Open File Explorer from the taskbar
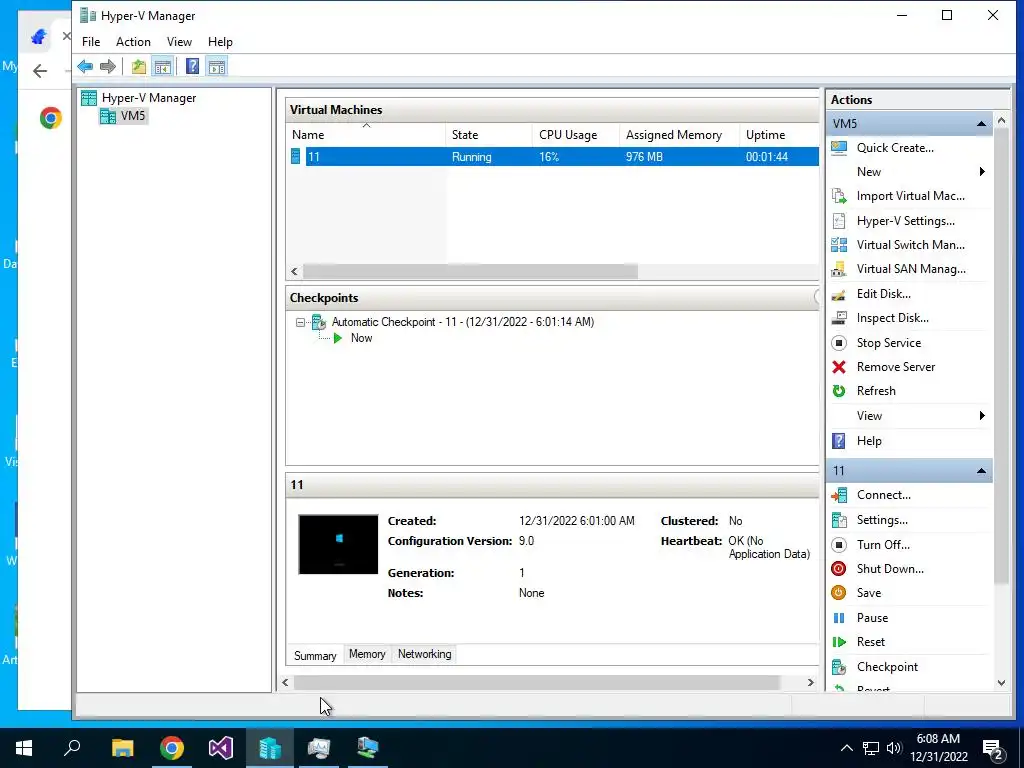The height and width of the screenshot is (768, 1024). (122, 748)
